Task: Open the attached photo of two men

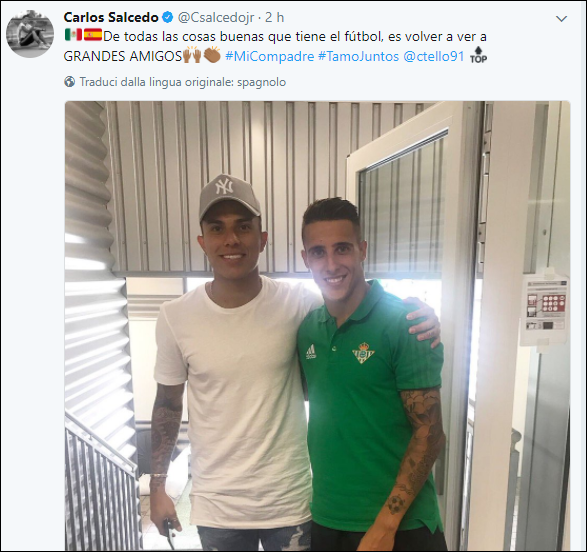Action: [317, 326]
